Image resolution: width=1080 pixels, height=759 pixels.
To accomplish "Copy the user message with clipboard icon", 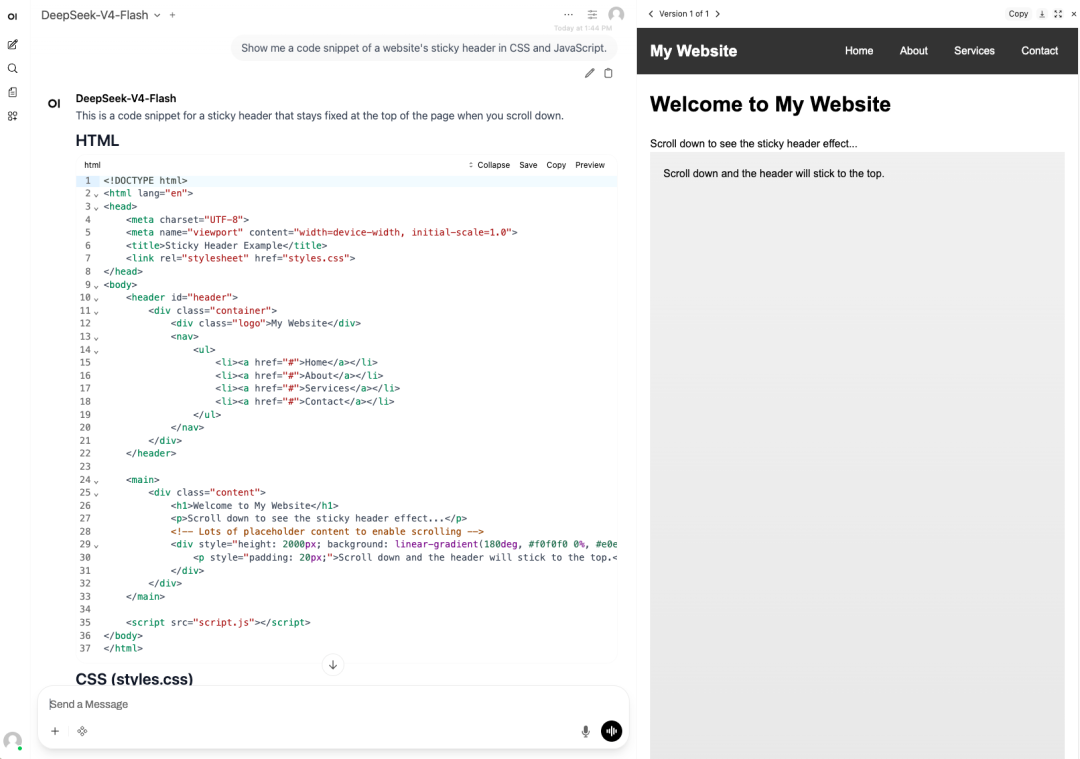I will pyautogui.click(x=608, y=73).
